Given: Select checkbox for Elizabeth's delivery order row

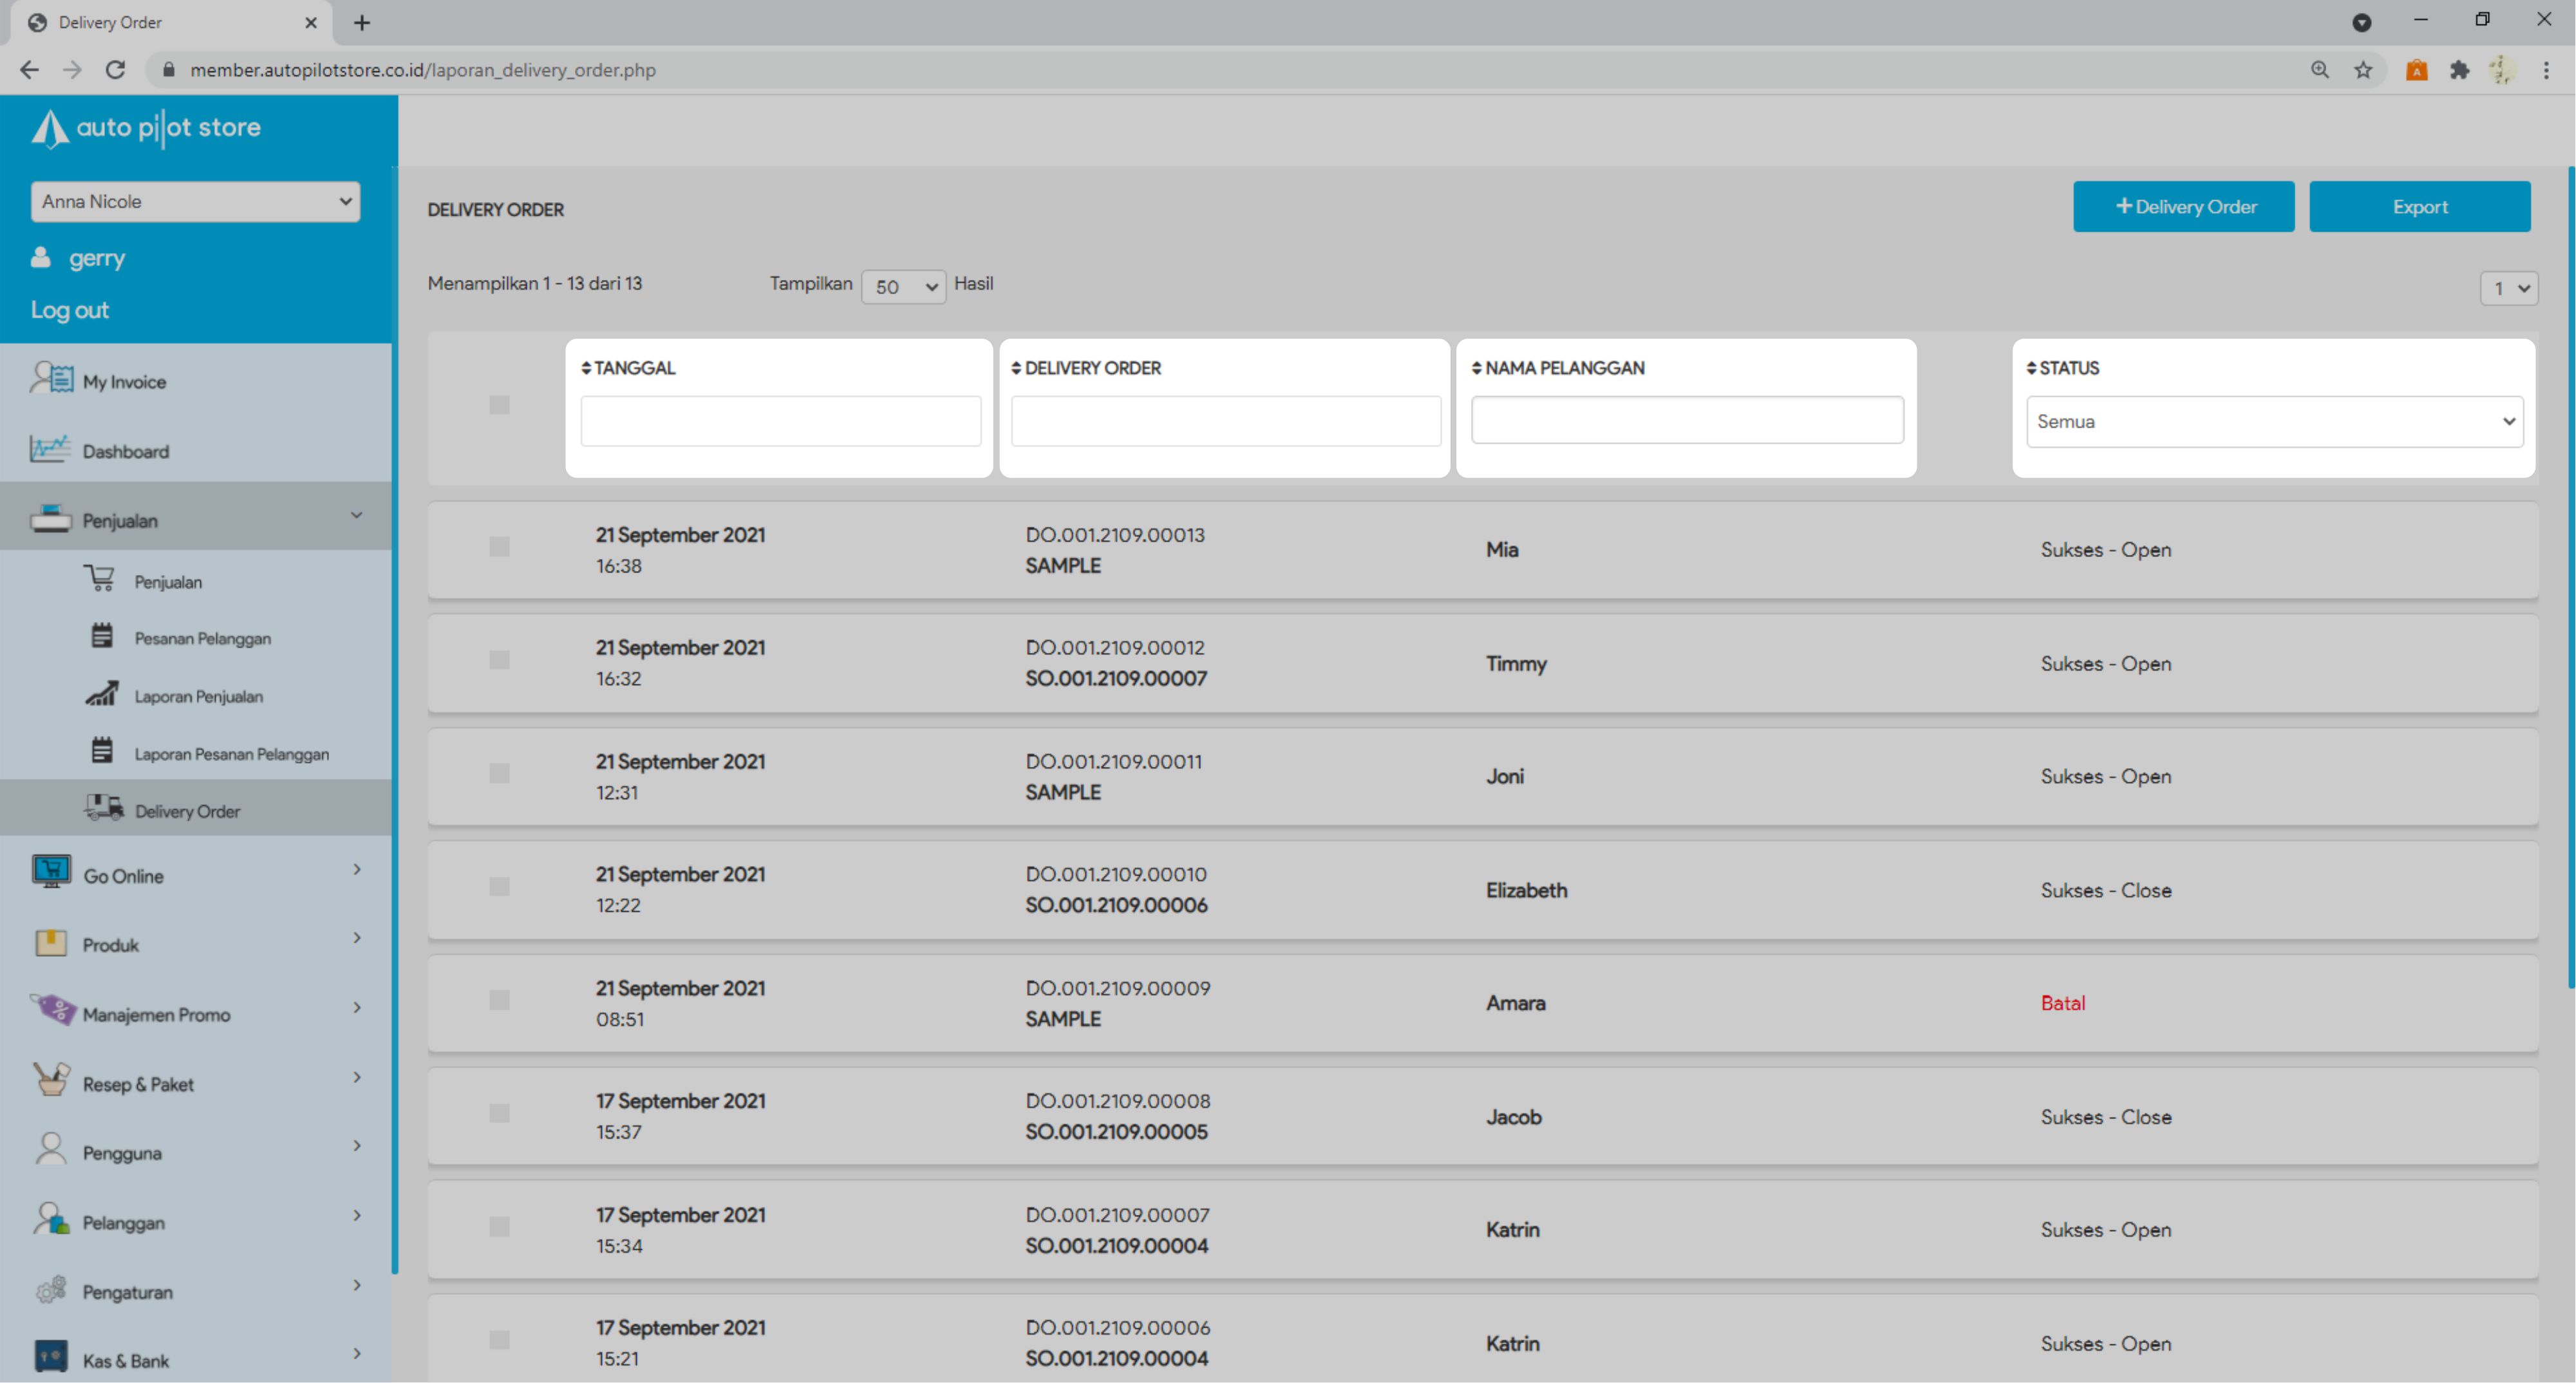Looking at the screenshot, I should [499, 888].
